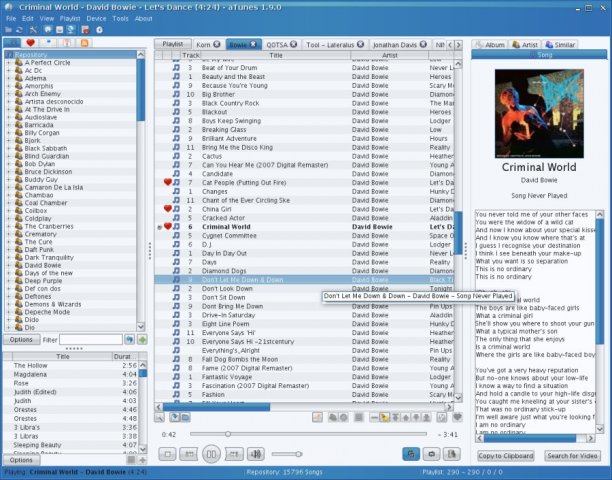This screenshot has height=480, width=612.
Task: Click the move up arrow icon under playlist
Action: [x=406, y=417]
